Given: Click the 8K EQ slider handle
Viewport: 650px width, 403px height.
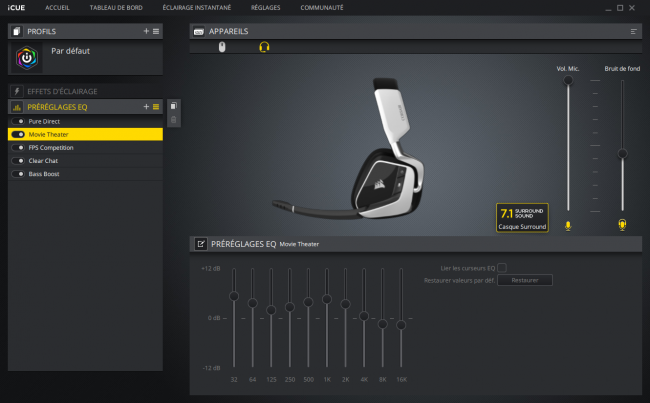Looking at the screenshot, I should click(383, 324).
